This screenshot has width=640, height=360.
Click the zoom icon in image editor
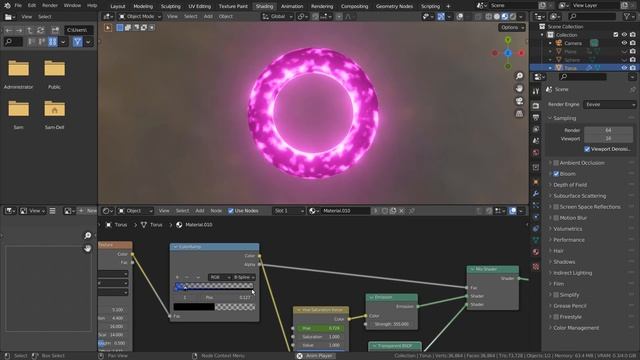pyautogui.click(x=87, y=236)
